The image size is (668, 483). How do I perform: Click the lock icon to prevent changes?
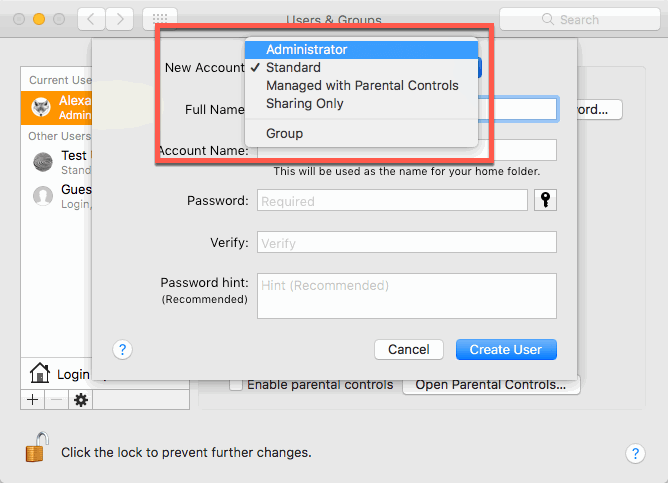click(x=37, y=447)
